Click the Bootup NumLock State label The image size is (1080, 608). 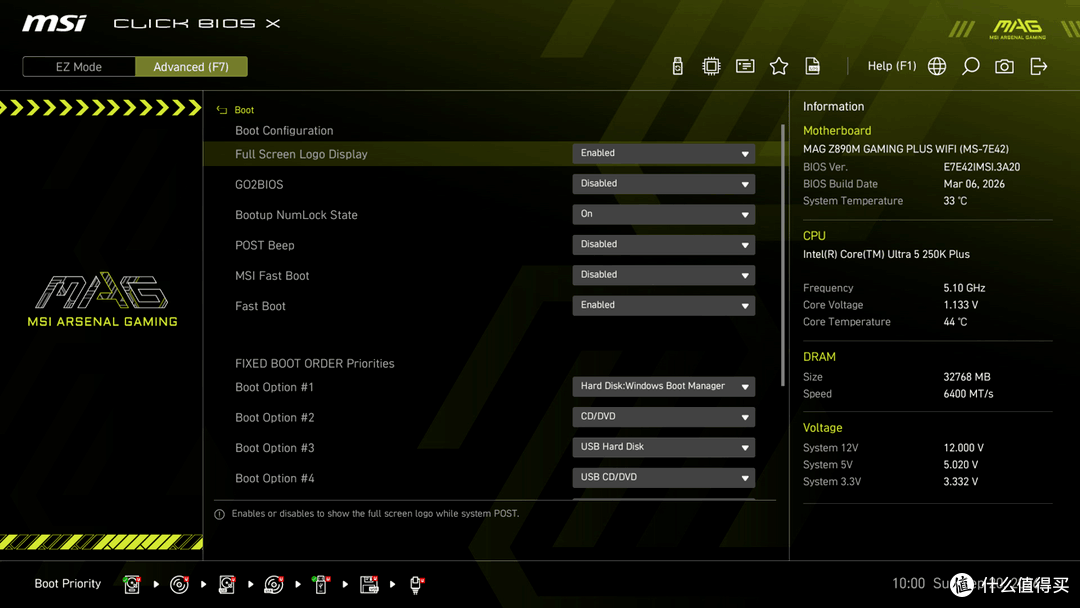pos(296,215)
